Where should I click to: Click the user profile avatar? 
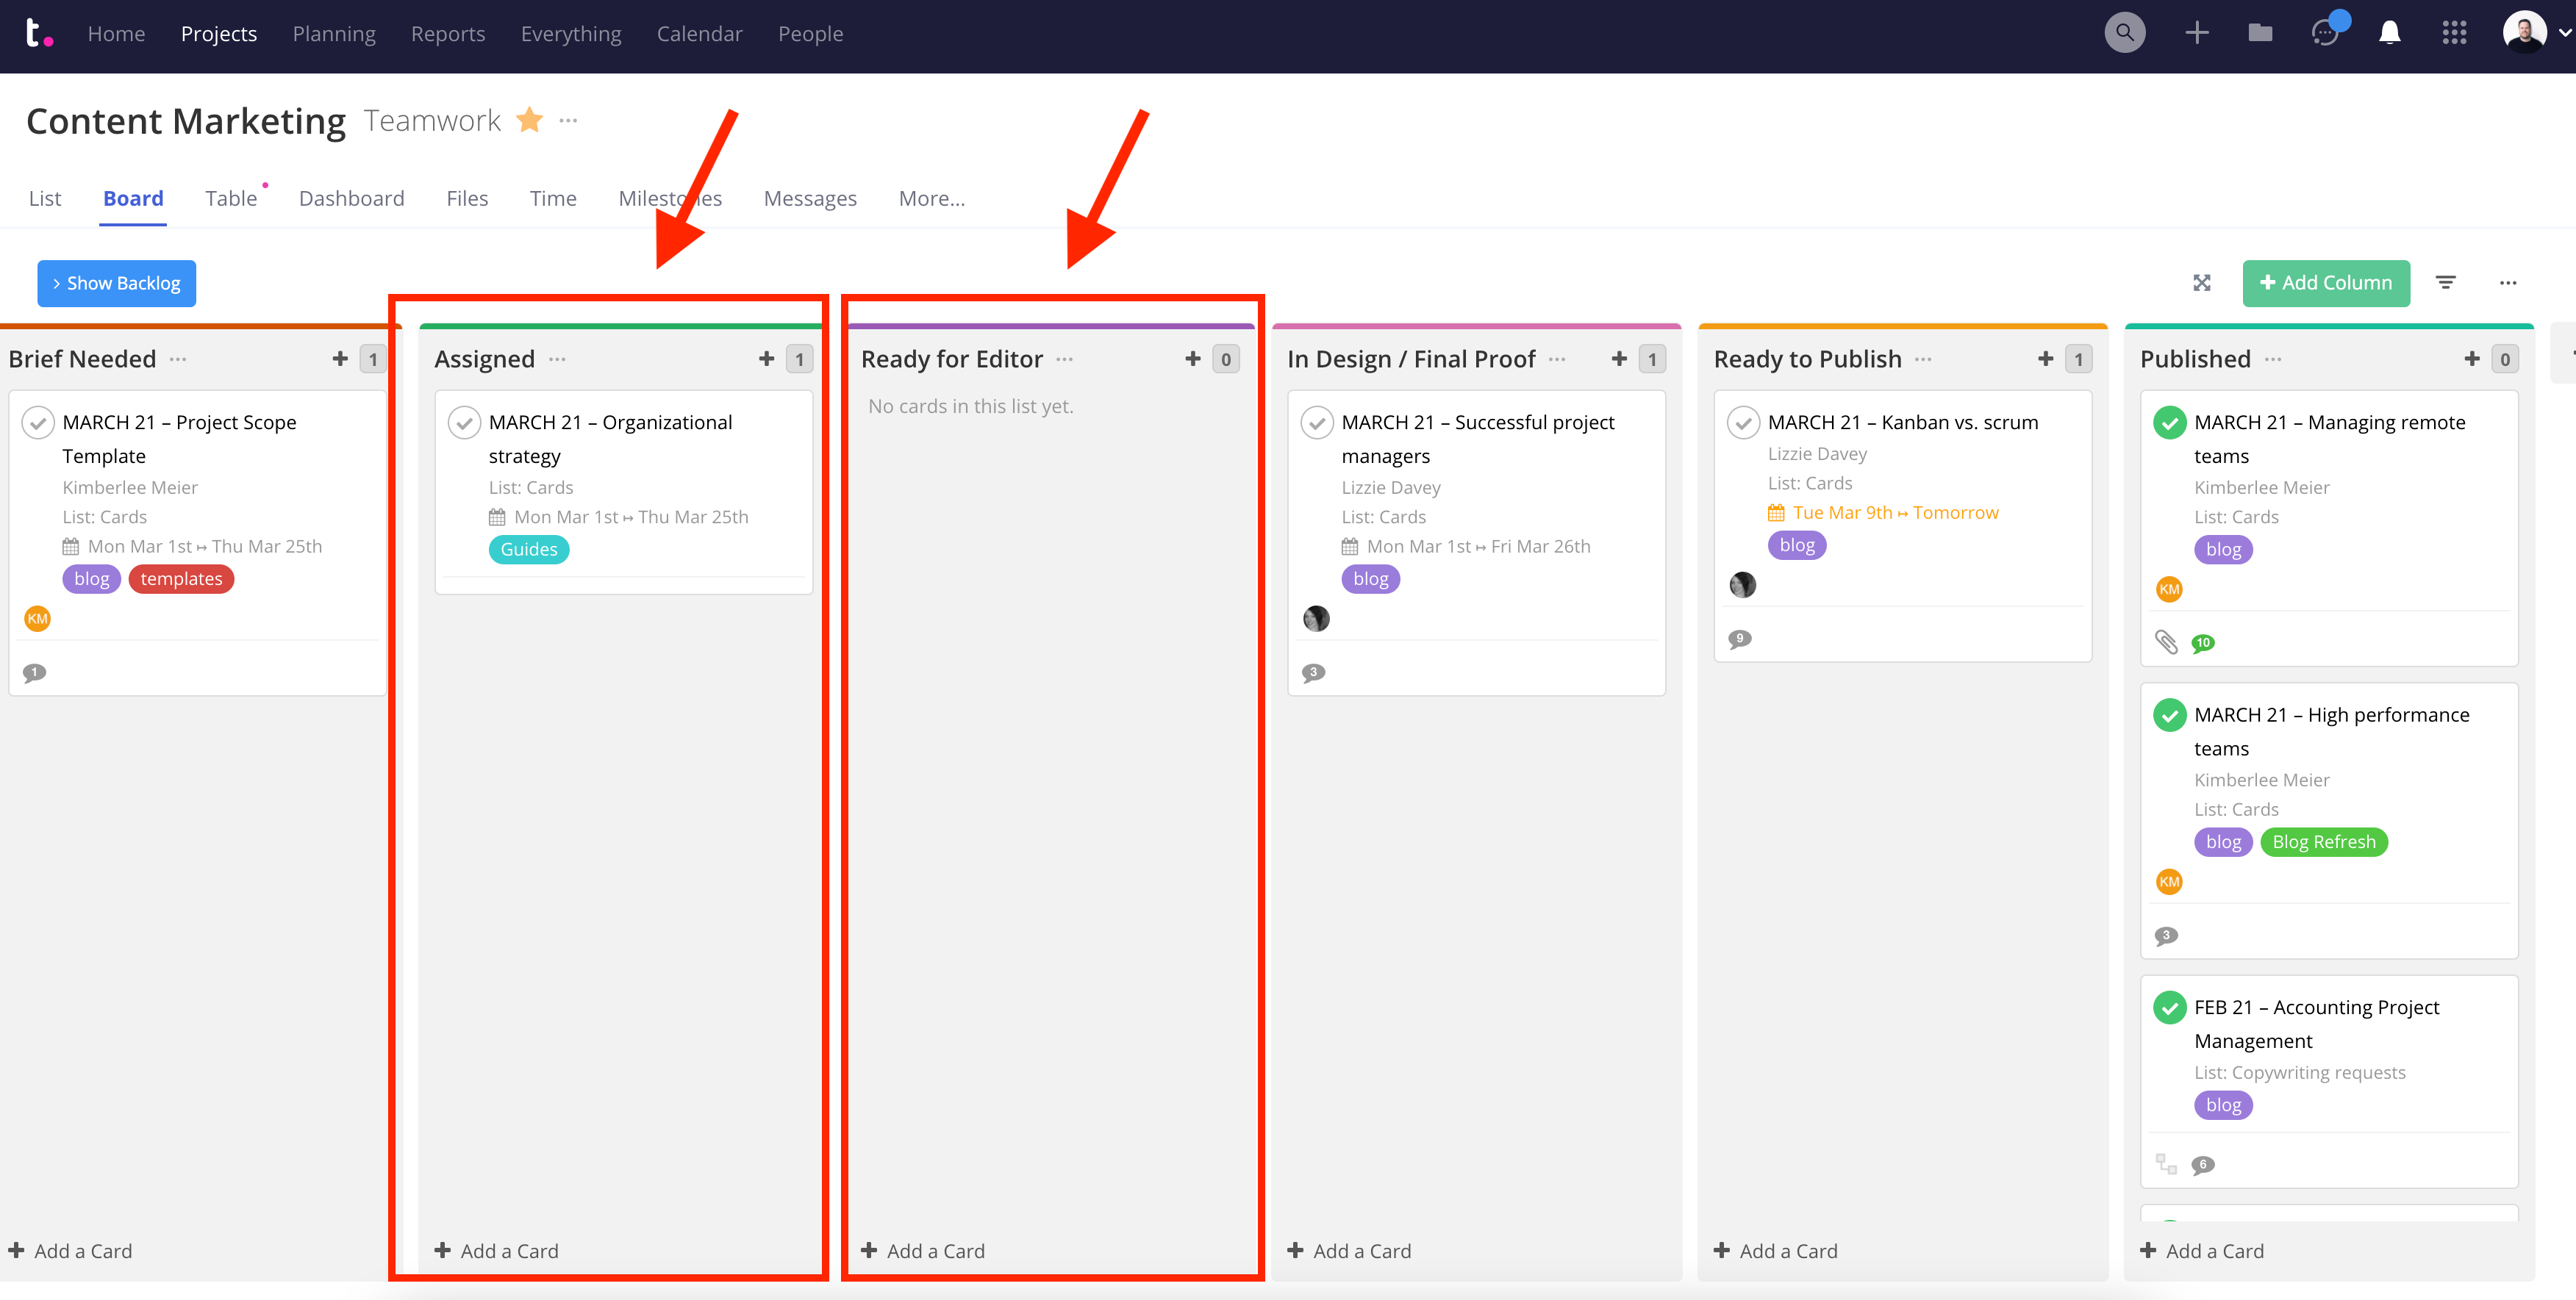click(2524, 32)
